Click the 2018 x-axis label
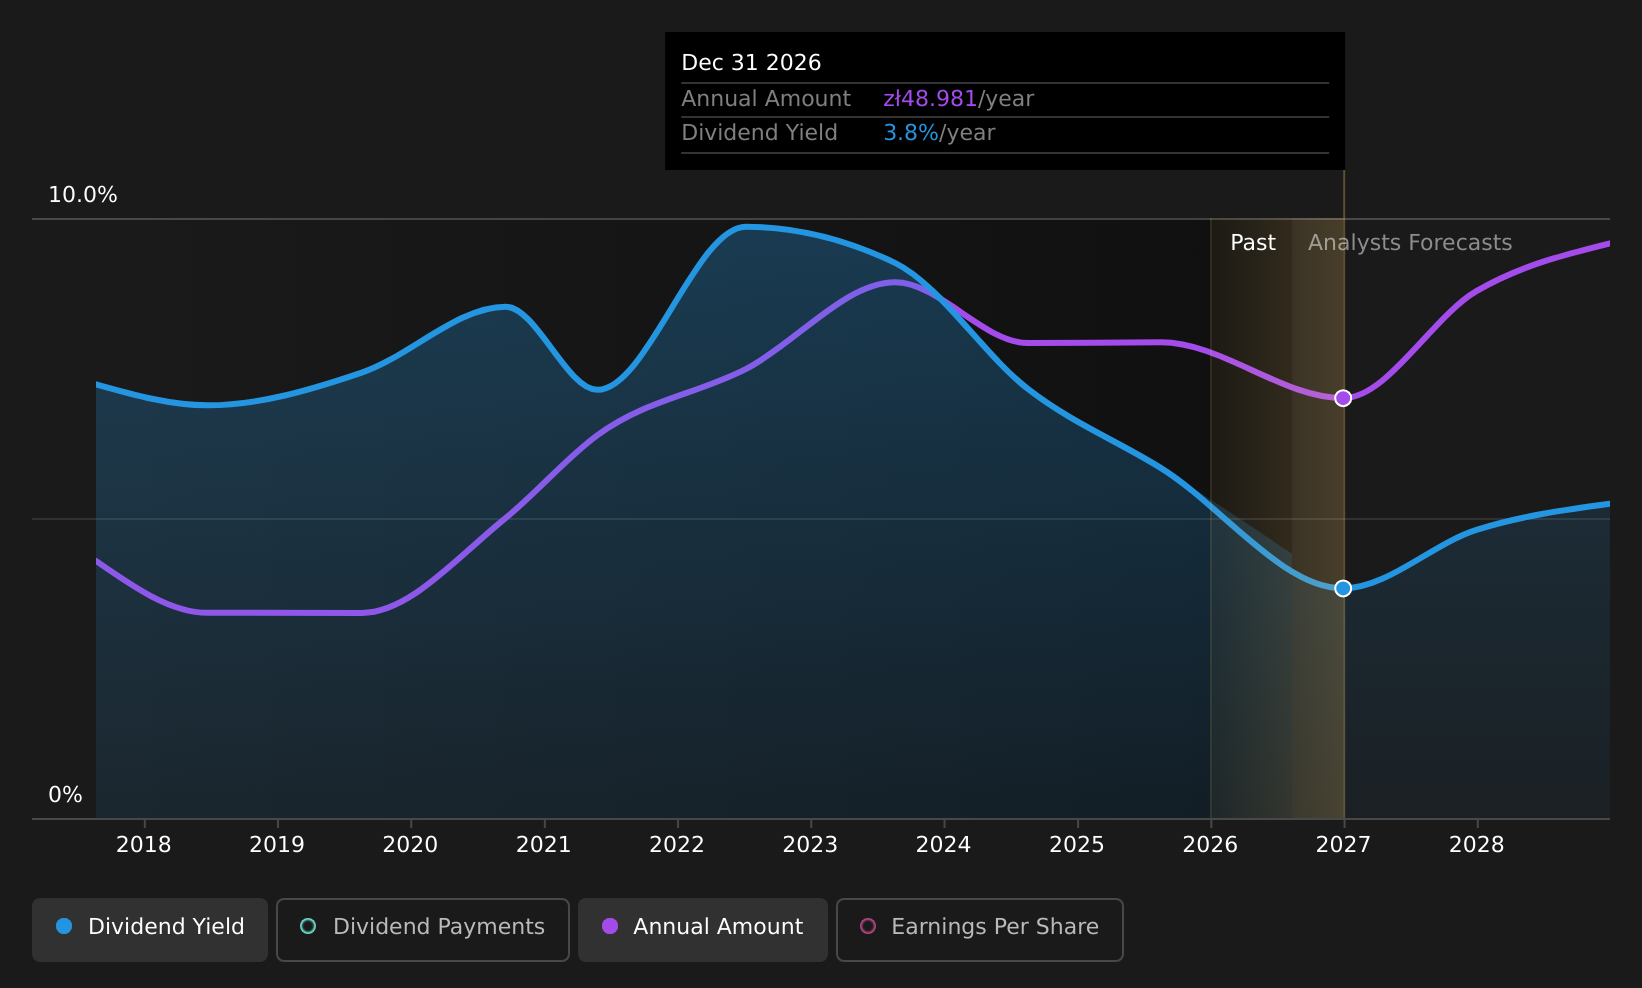The width and height of the screenshot is (1642, 988). [x=144, y=845]
